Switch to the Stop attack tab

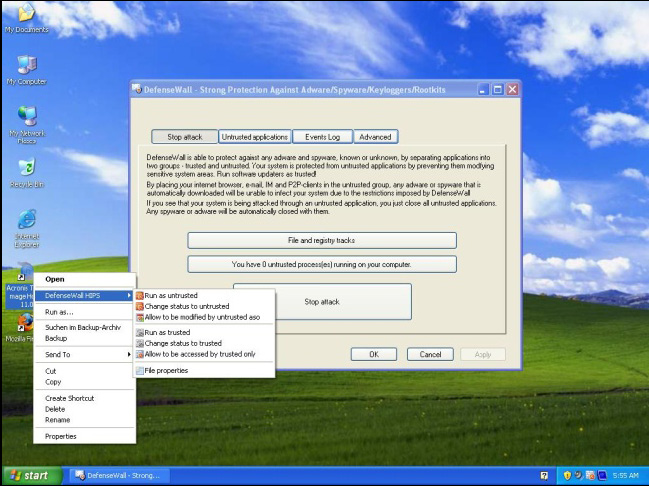[185, 137]
